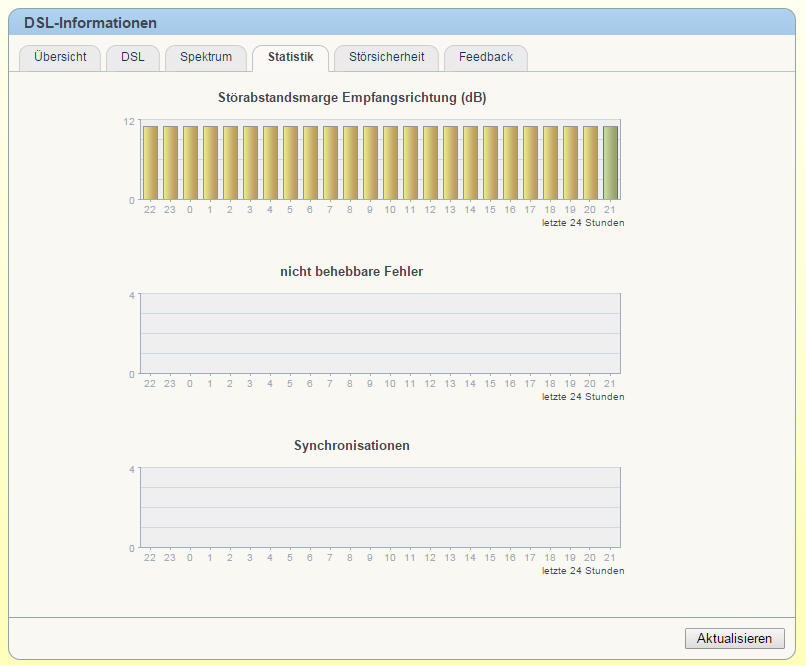This screenshot has width=806, height=666.
Task: Go to the Feedback tab
Action: click(486, 58)
